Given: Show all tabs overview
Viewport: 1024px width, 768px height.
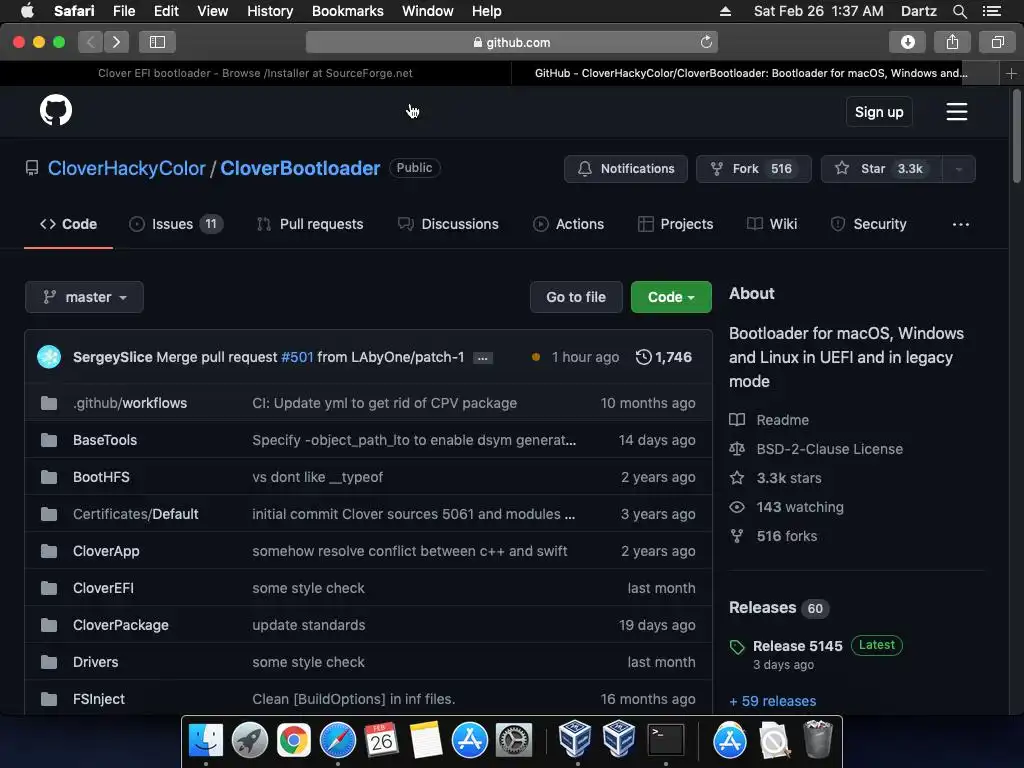Looking at the screenshot, I should coord(997,42).
